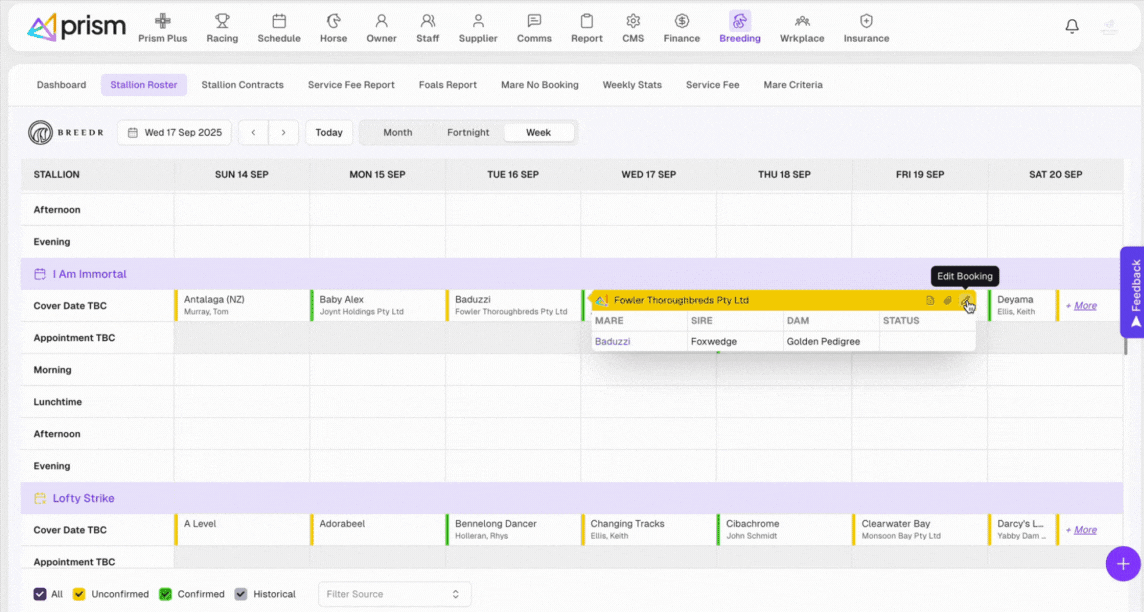The width and height of the screenshot is (1144, 612).
Task: Toggle the Historical checkbox
Action: pos(241,594)
